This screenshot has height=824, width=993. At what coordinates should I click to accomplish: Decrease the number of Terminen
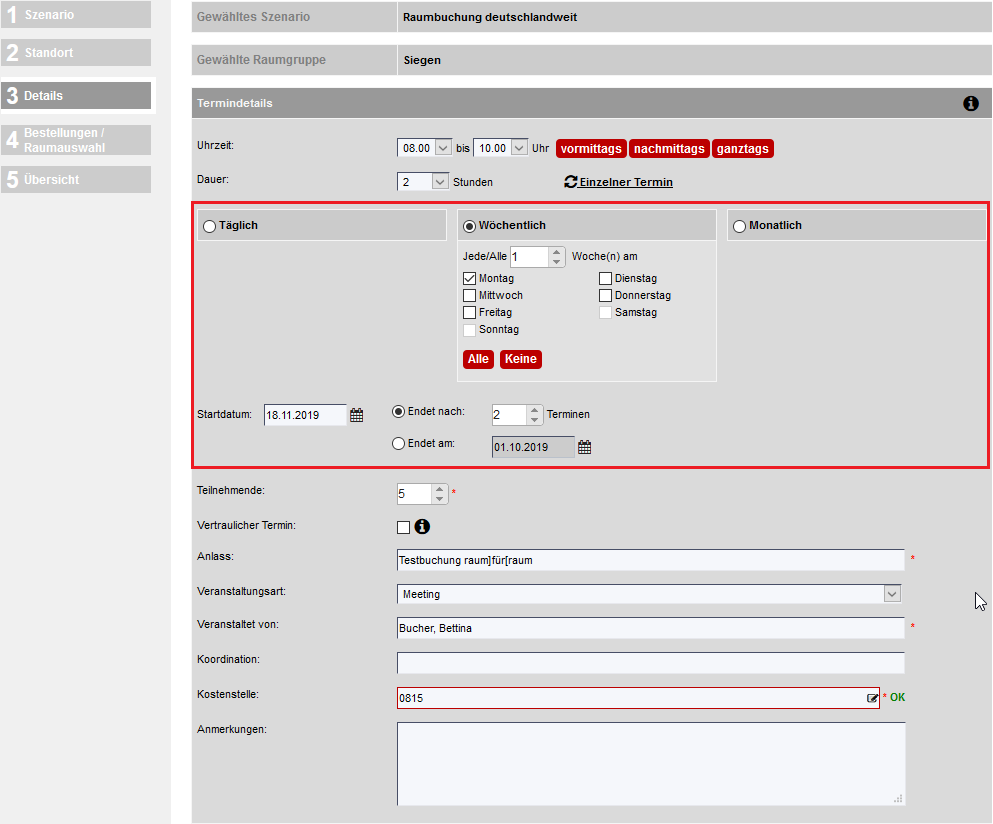(534, 420)
